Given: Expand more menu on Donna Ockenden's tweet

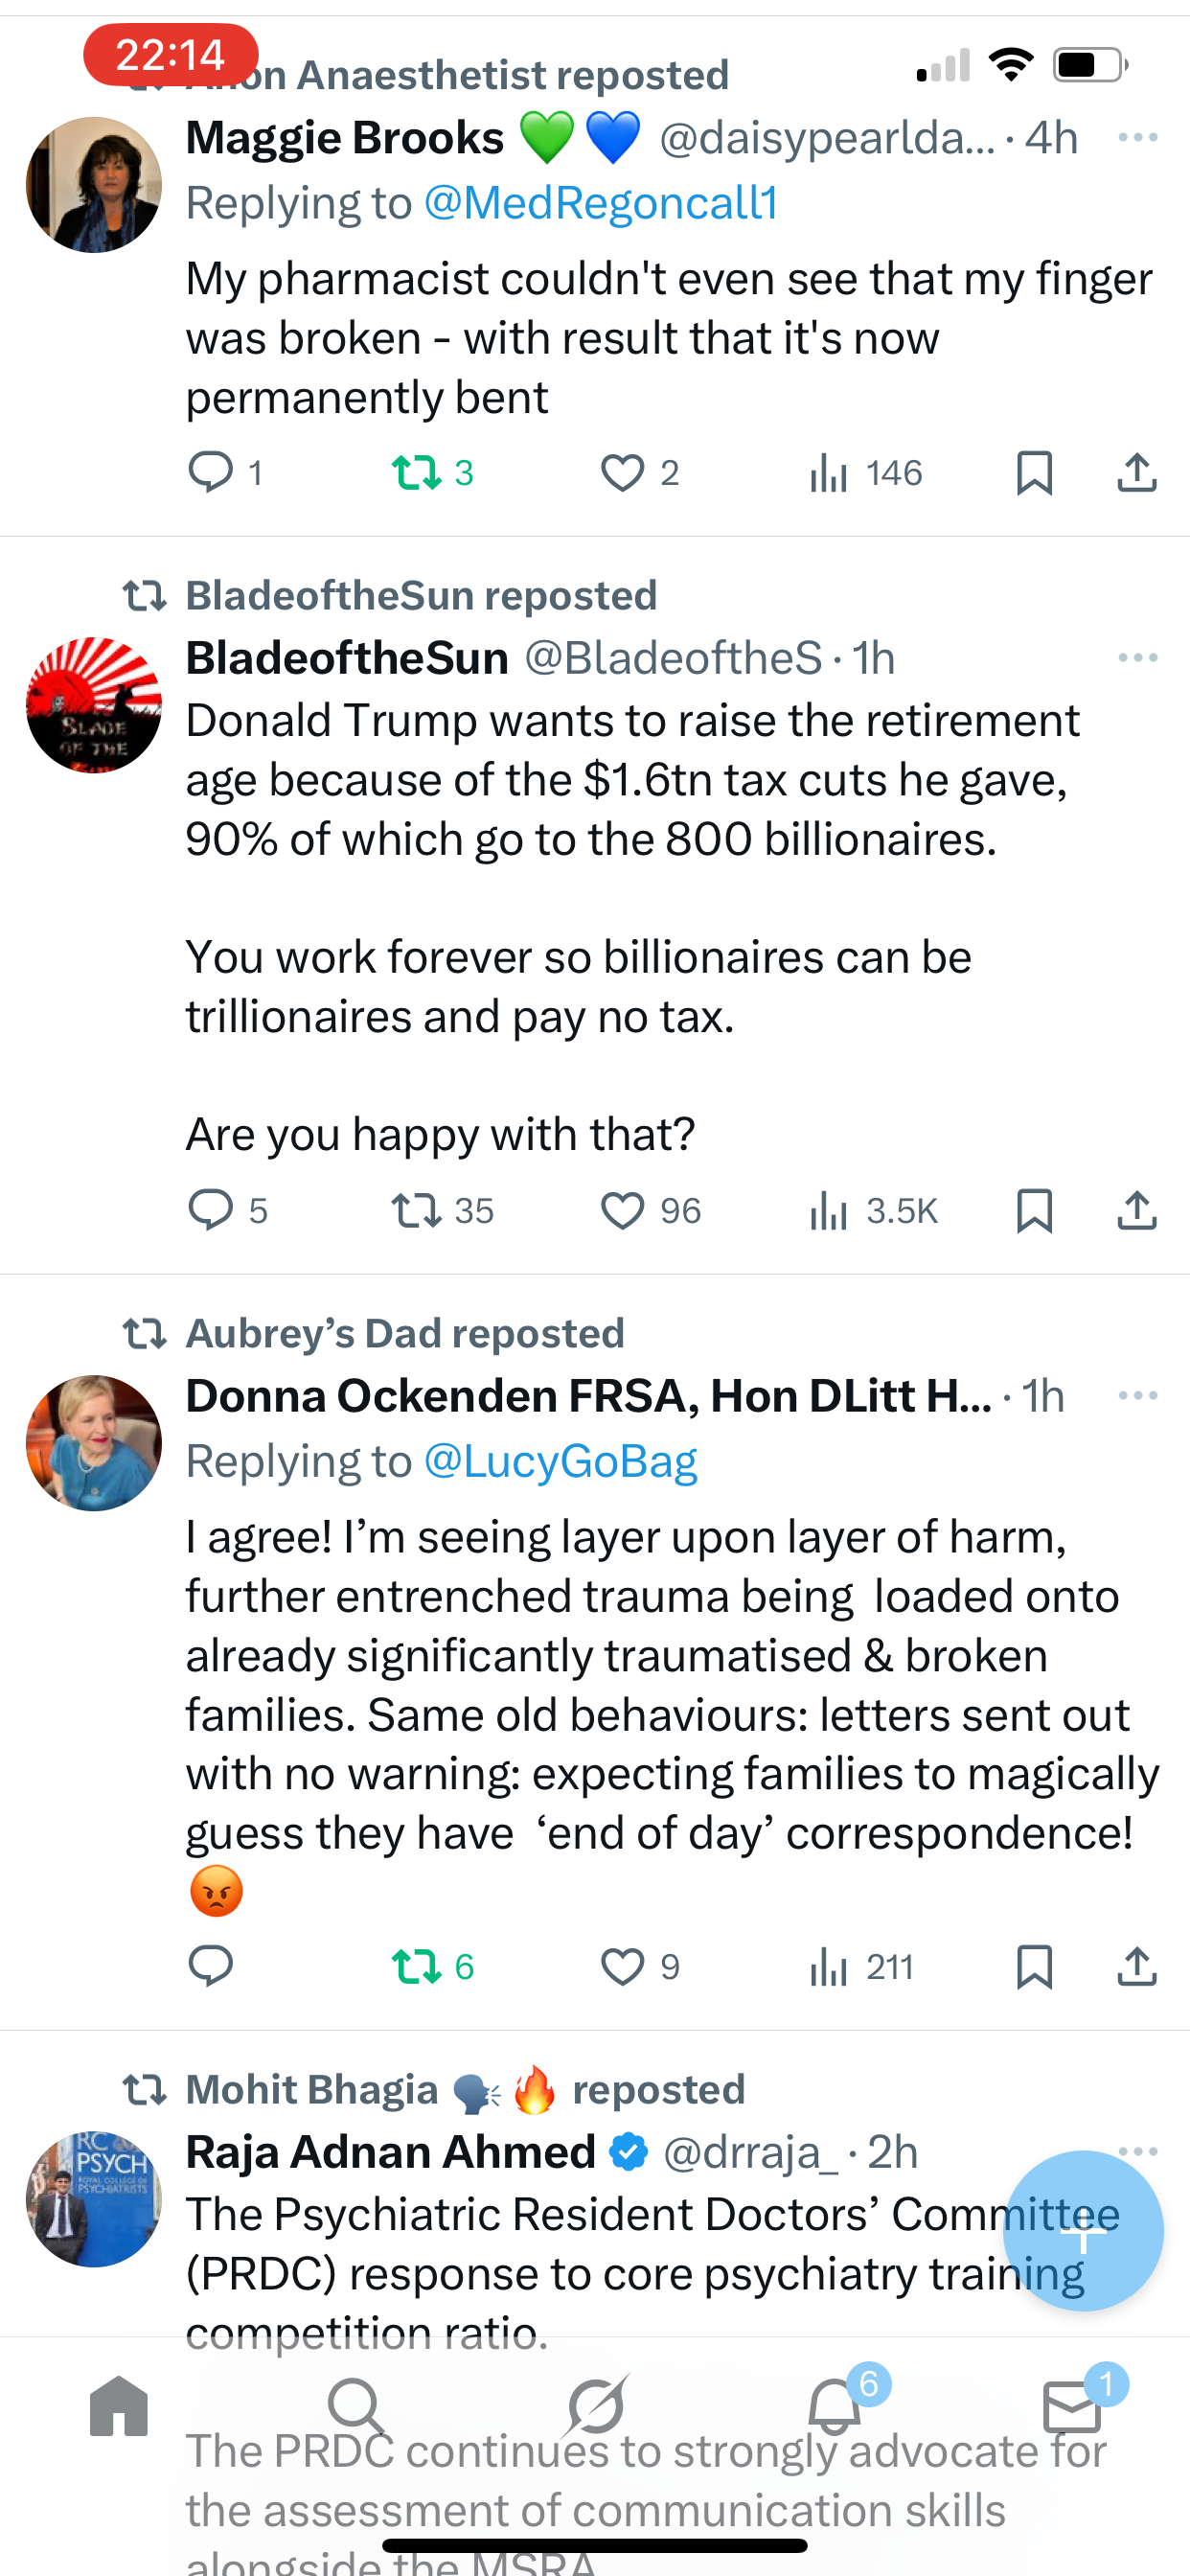Looking at the screenshot, I should (1138, 1395).
